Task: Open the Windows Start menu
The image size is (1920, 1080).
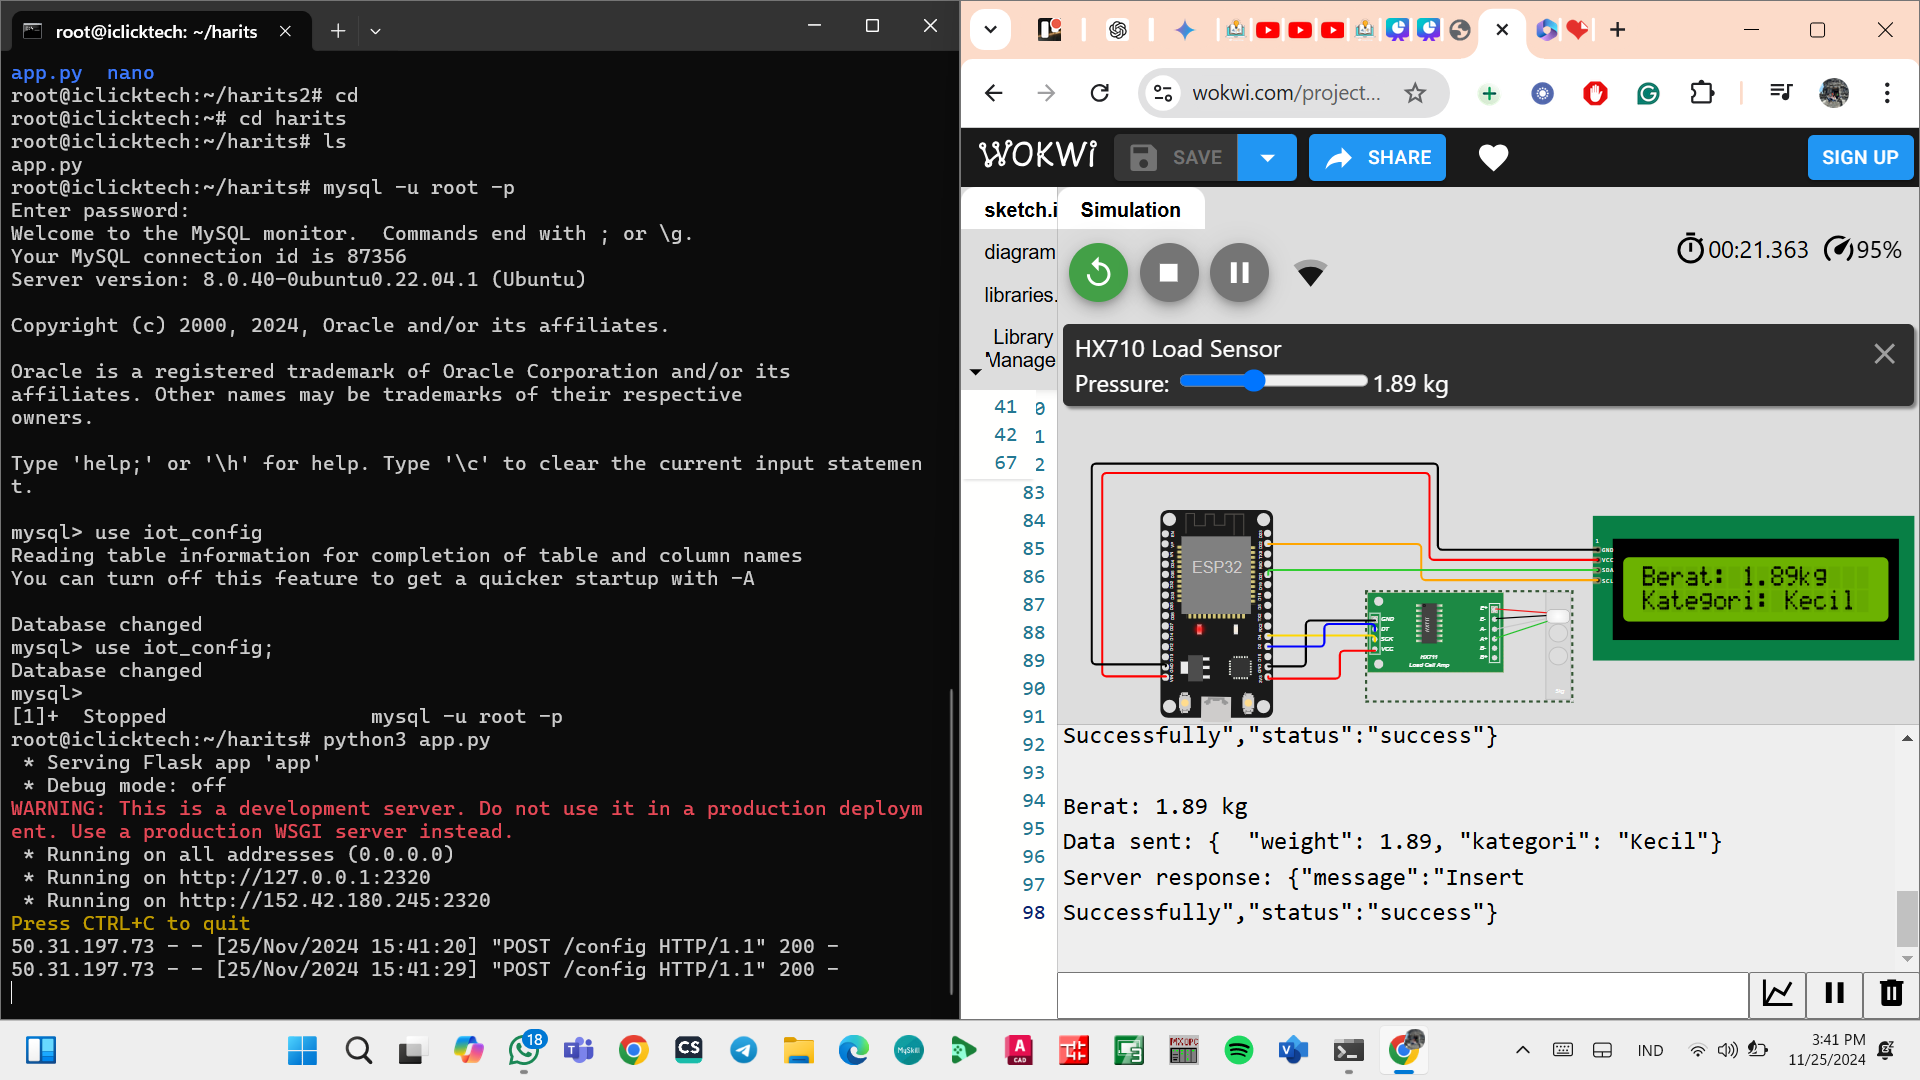Action: pos(302,1050)
